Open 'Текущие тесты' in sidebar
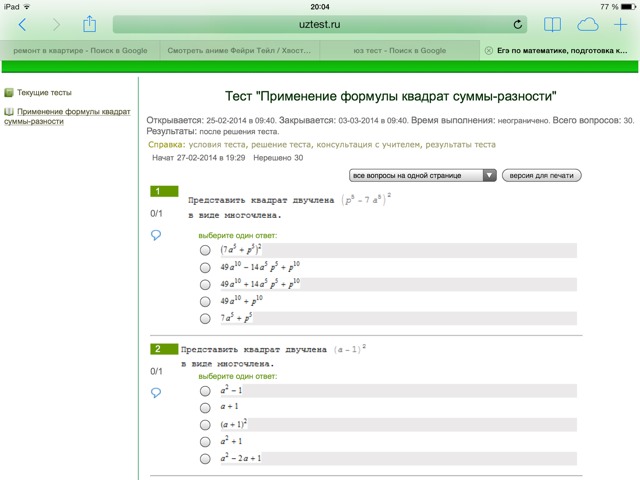The width and height of the screenshot is (640, 480). tap(44, 93)
